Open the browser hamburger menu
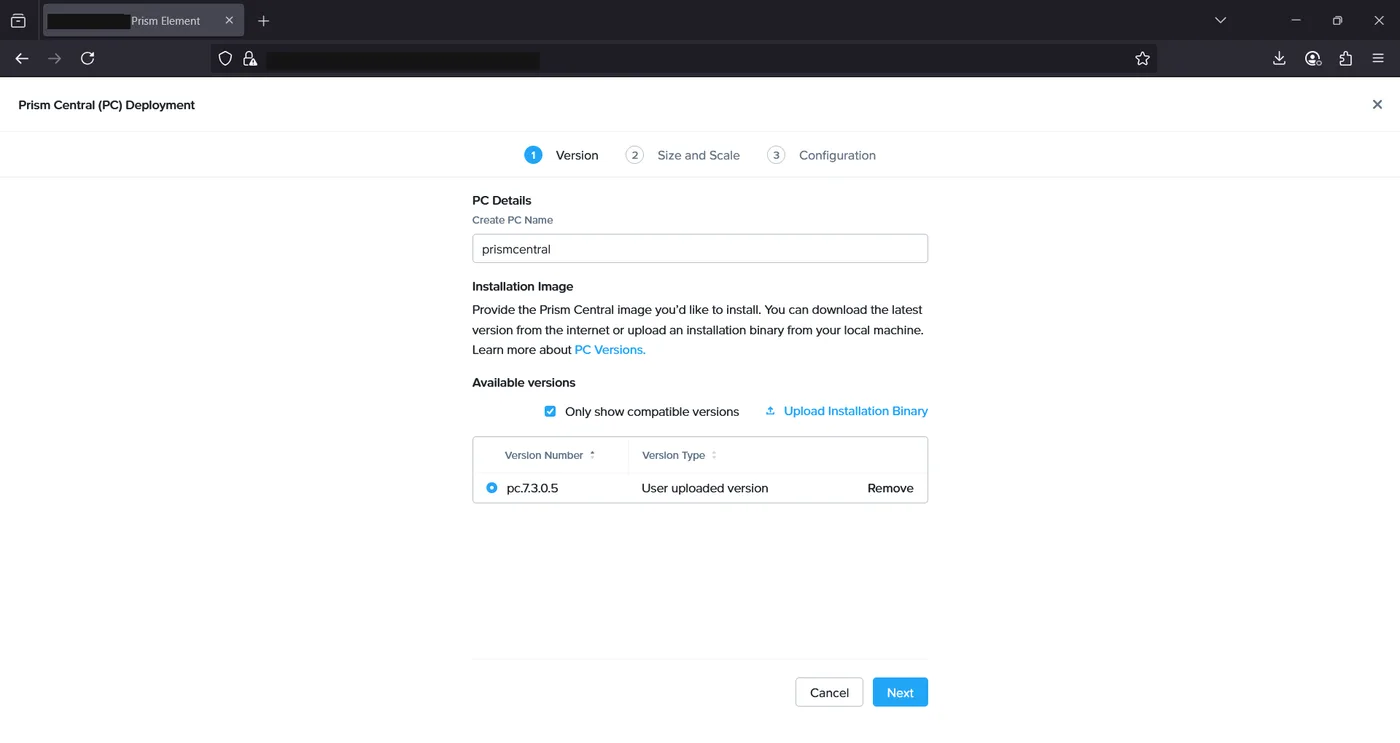Image resolution: width=1400 pixels, height=743 pixels. (1378, 59)
